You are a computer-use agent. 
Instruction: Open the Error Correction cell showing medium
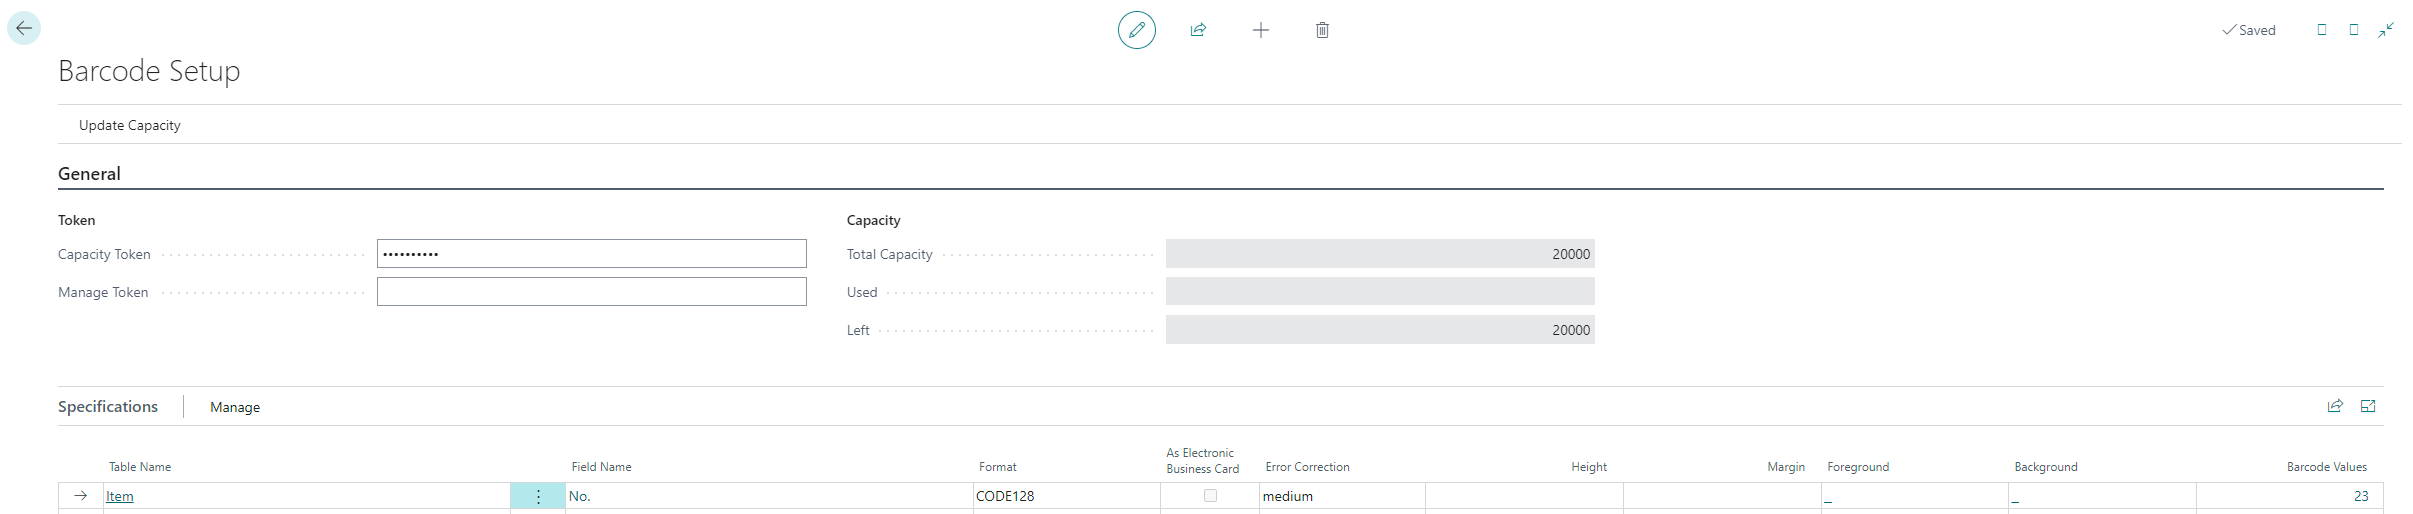pos(1340,497)
